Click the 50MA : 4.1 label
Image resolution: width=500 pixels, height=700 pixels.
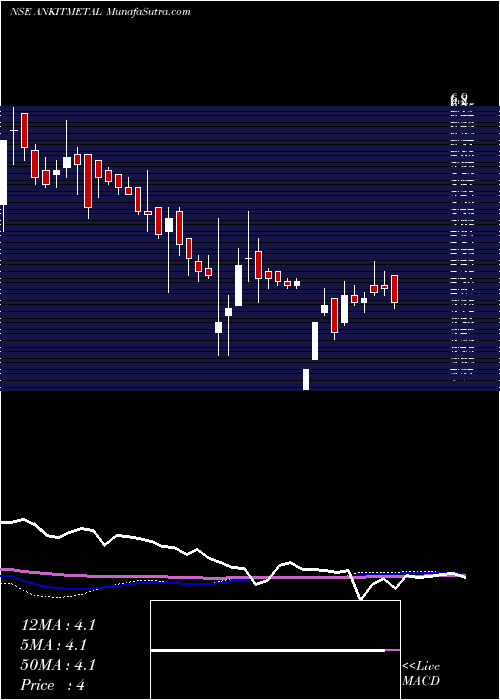coord(58,665)
